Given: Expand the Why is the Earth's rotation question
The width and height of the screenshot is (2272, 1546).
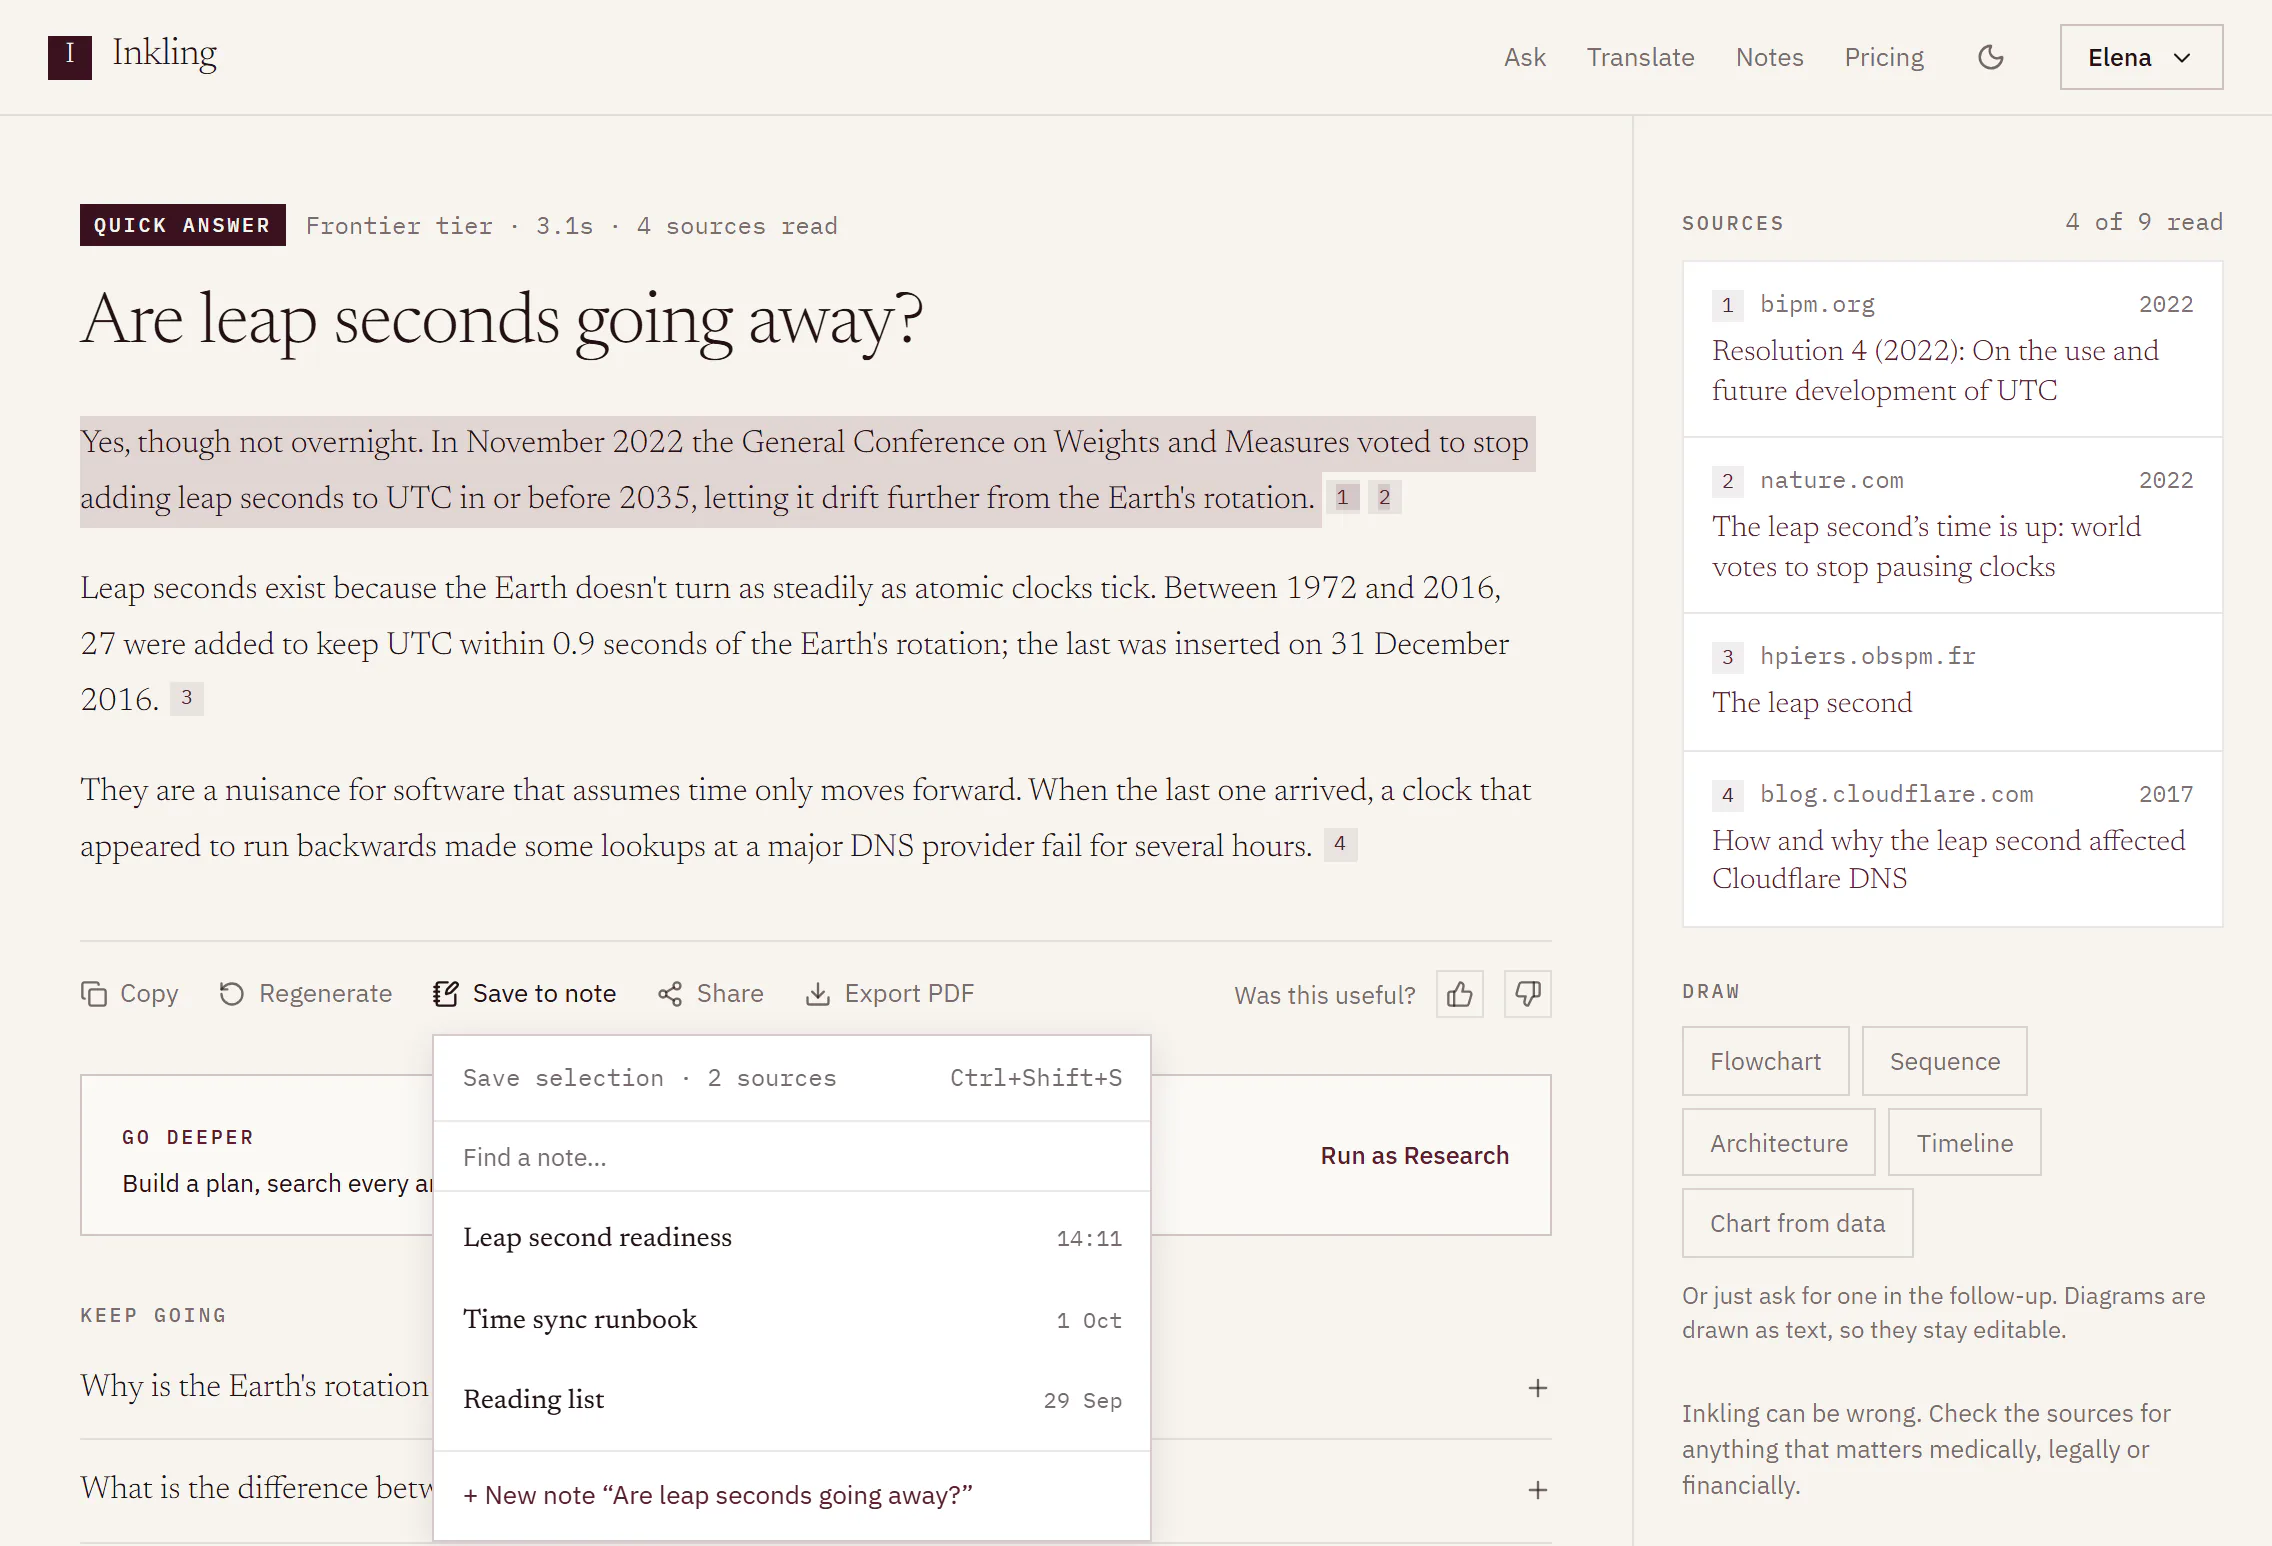Looking at the screenshot, I should pyautogui.click(x=1538, y=1388).
